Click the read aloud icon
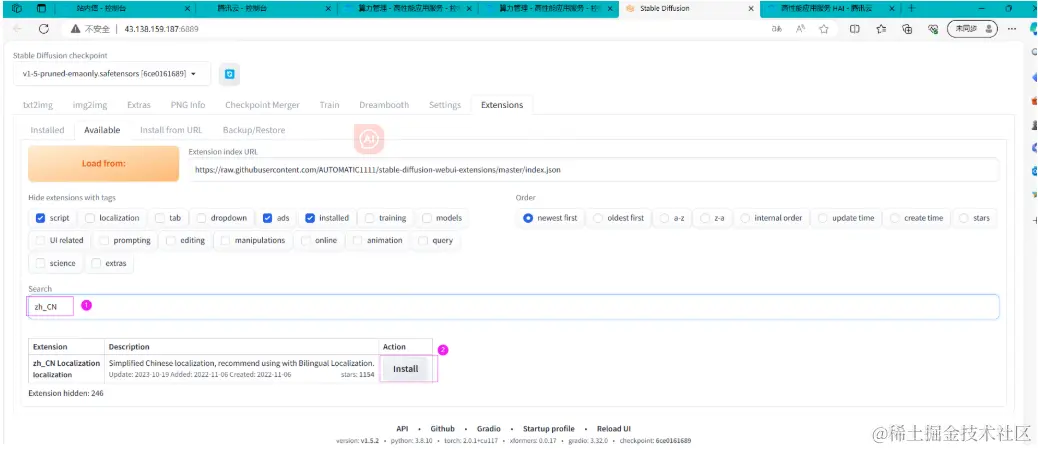 [800, 29]
